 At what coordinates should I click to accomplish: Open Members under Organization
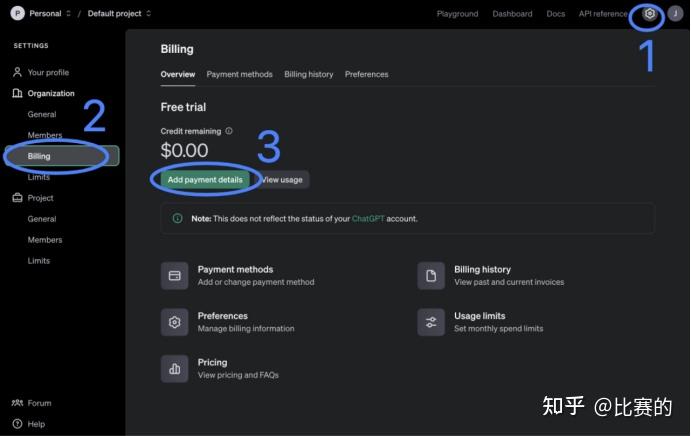click(x=45, y=135)
